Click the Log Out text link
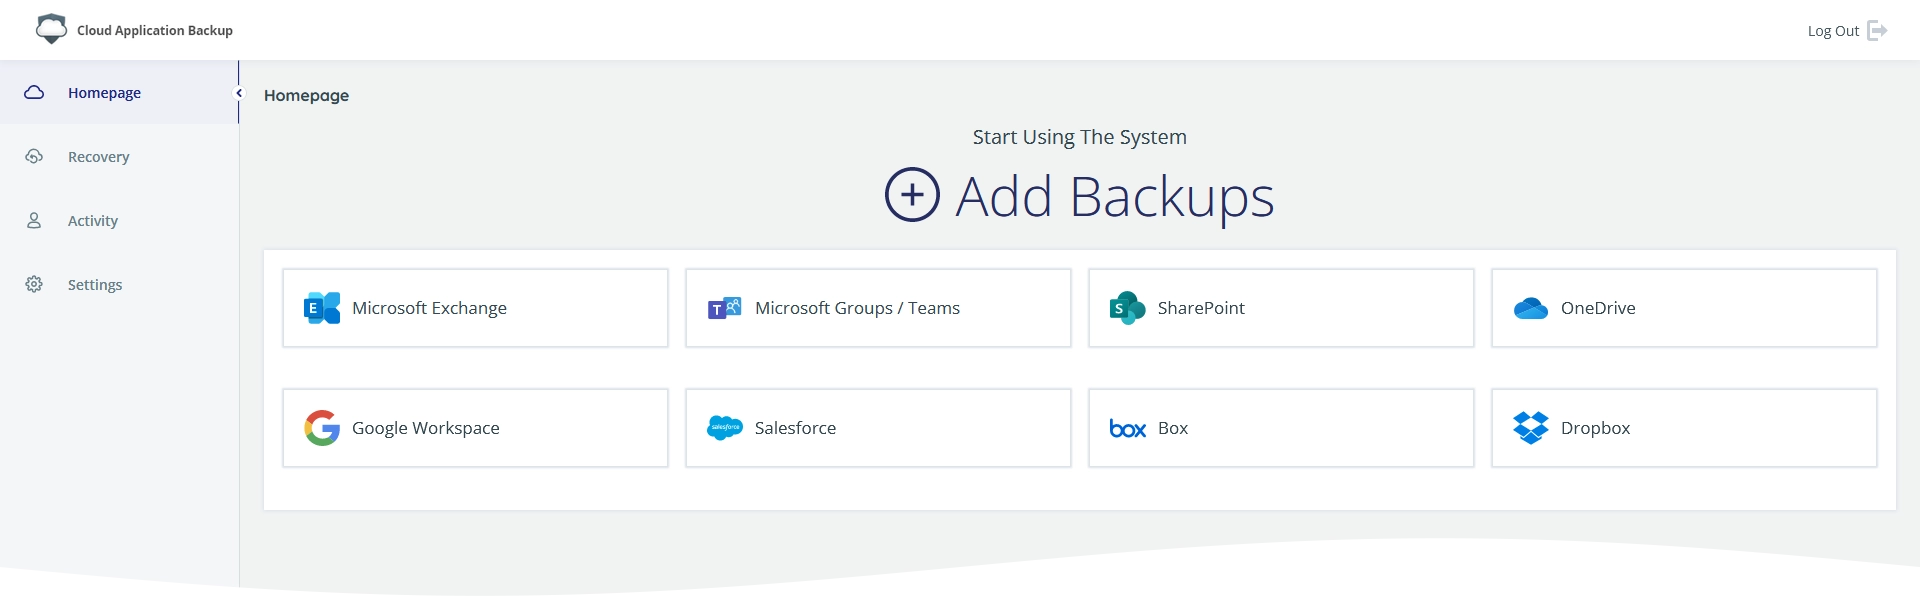Screen dimensions: 1920x596 pos(1833,31)
